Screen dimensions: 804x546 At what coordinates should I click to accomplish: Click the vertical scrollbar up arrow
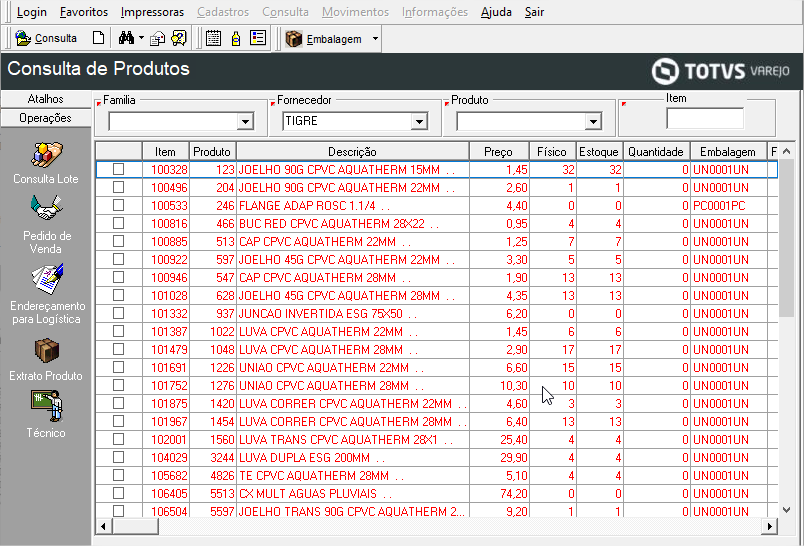[x=786, y=151]
